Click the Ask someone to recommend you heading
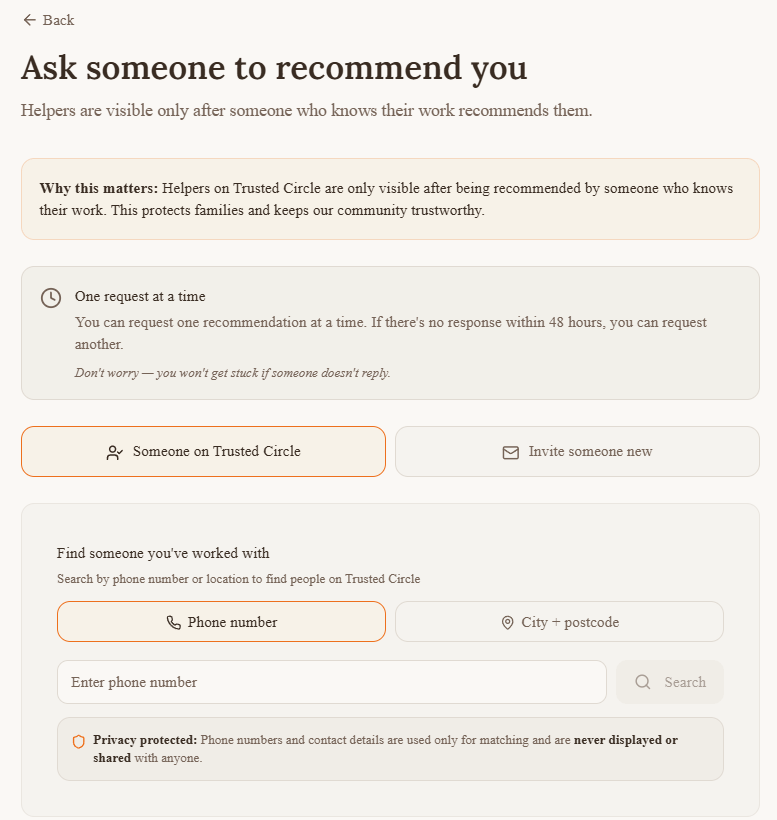Screen dimensions: 777x820 click(274, 67)
